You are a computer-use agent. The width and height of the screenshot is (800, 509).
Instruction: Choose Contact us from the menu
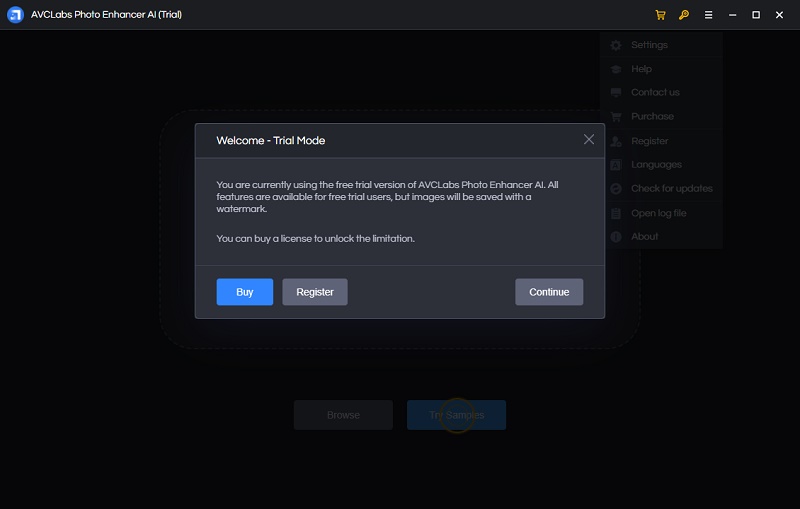tap(661, 92)
